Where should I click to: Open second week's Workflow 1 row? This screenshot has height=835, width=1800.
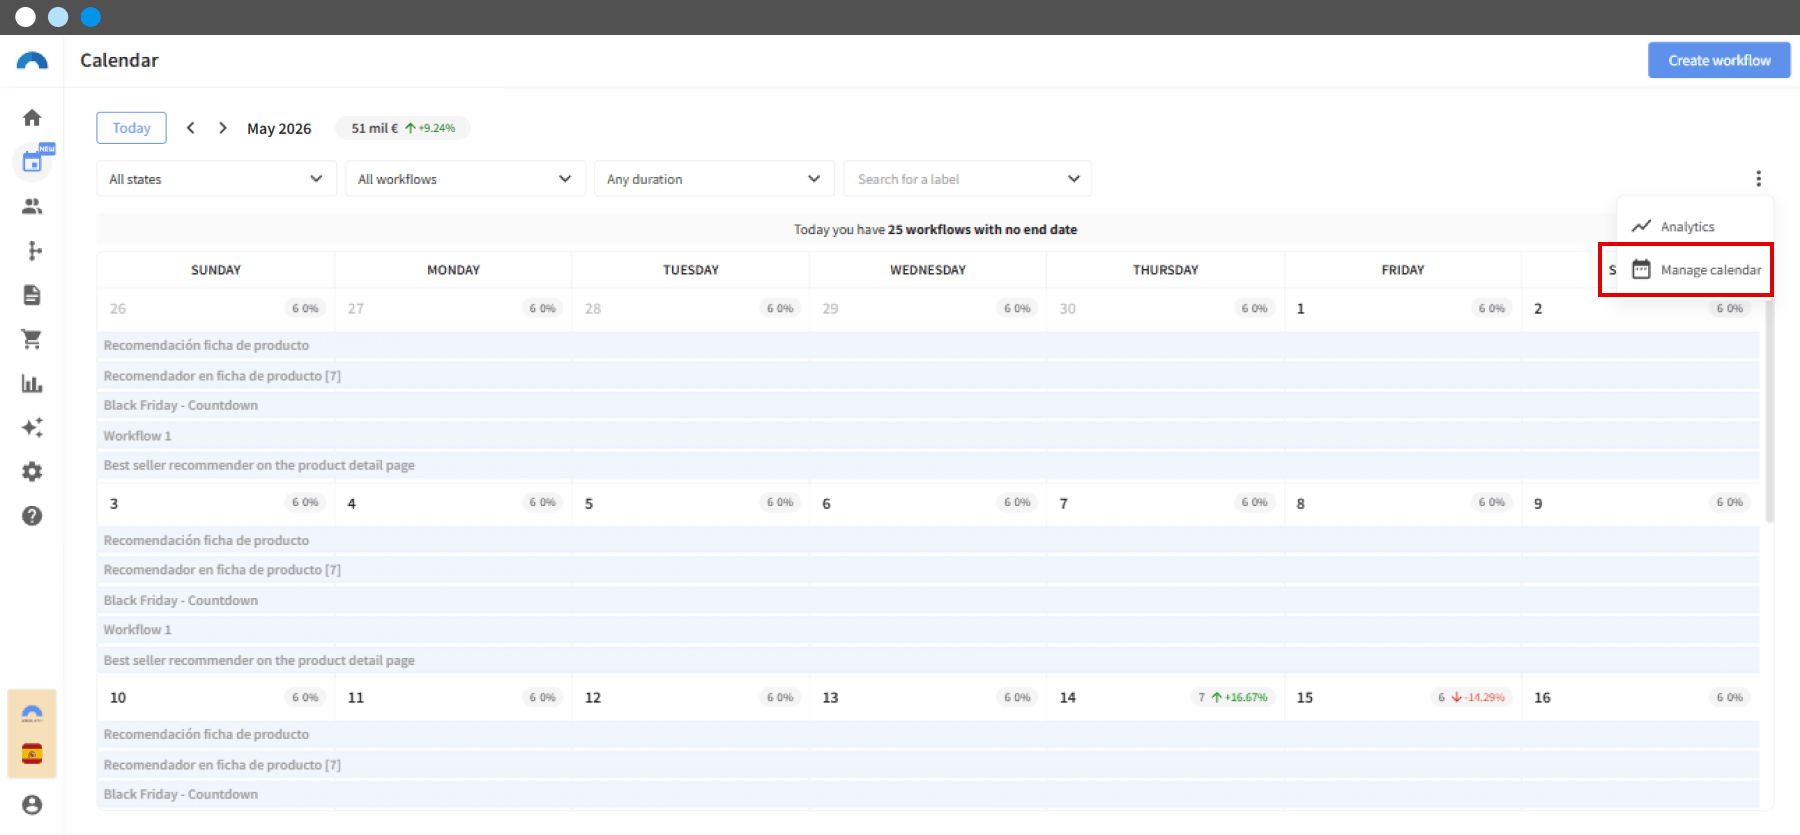929,630
